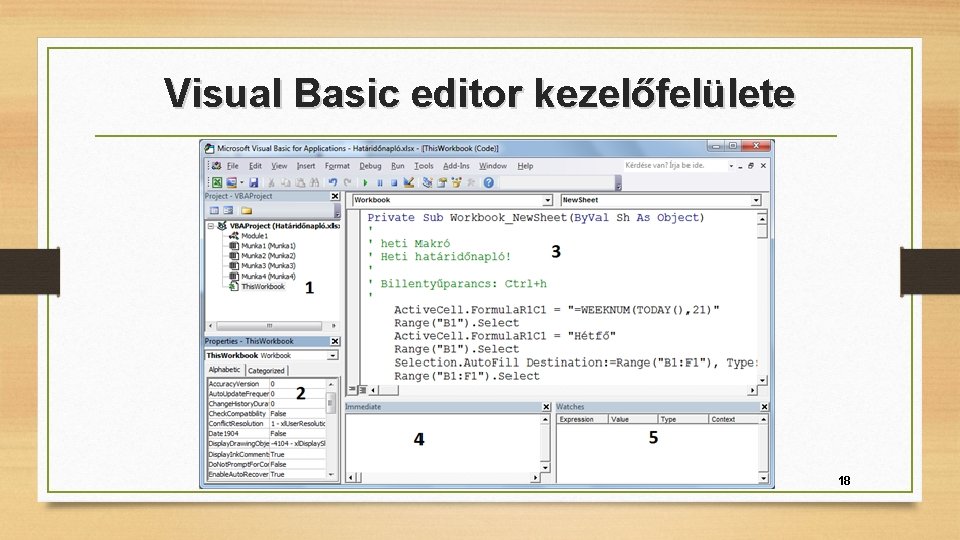Switch to the Categorized tab
Viewport: 960px width, 540px height.
266,370
